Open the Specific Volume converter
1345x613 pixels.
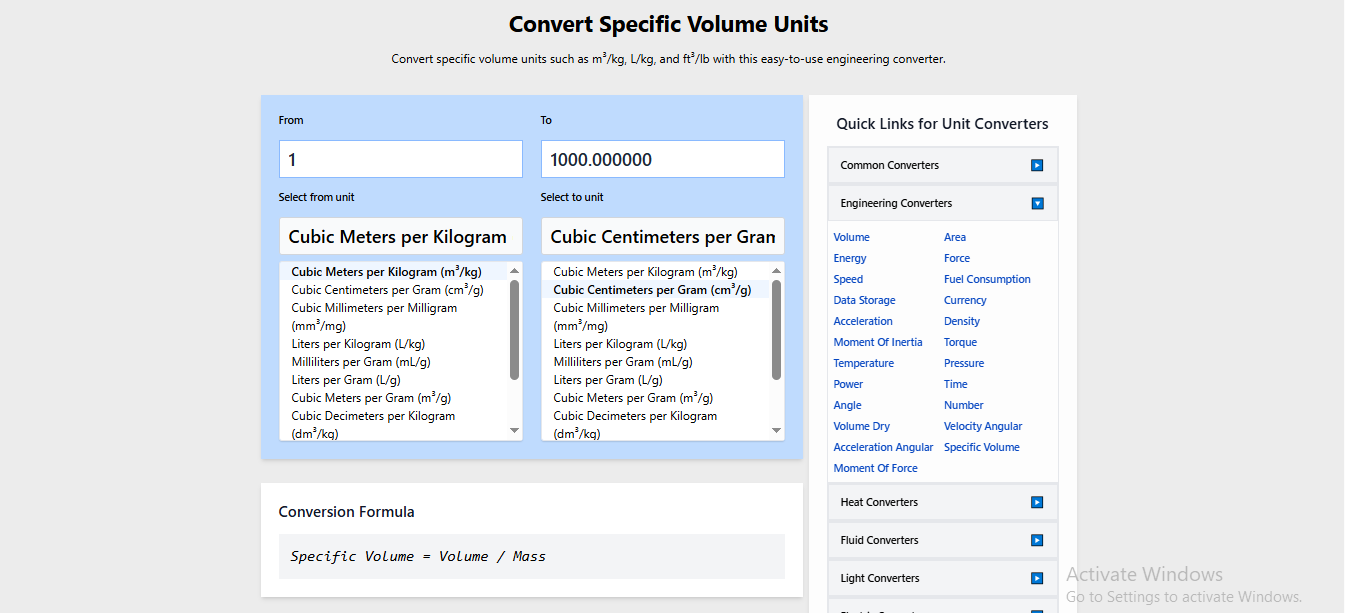(x=982, y=446)
